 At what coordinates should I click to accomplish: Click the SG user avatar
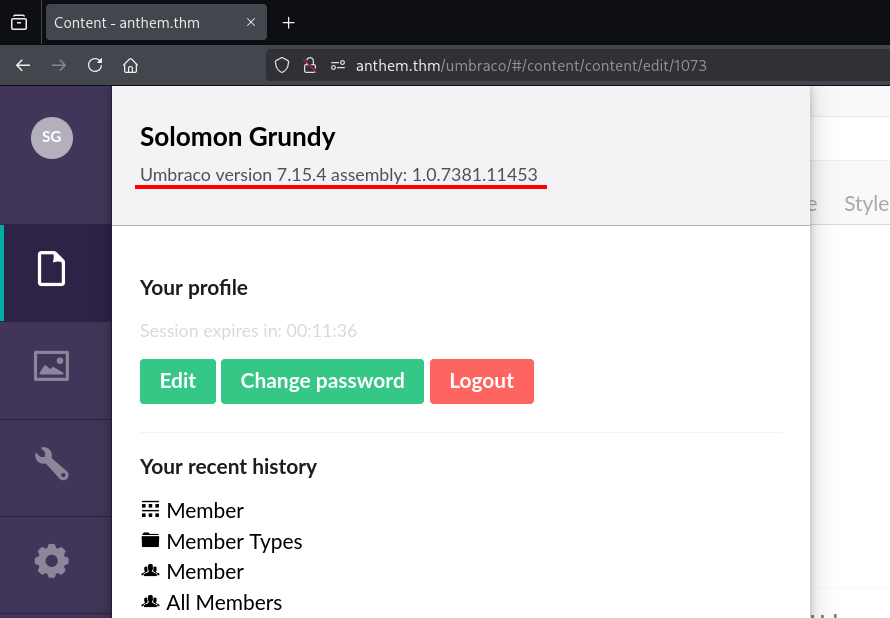(x=52, y=138)
